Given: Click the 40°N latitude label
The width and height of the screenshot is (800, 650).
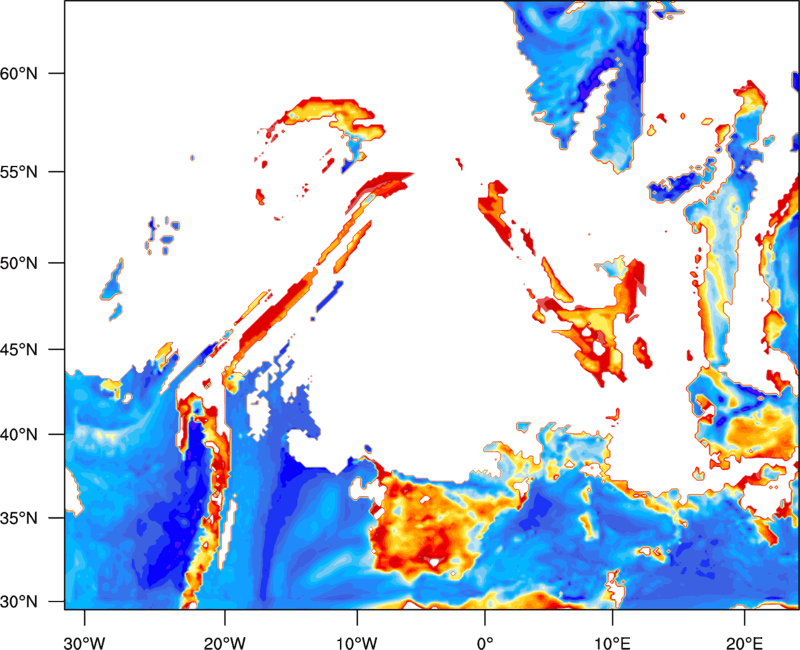Looking at the screenshot, I should pos(19,435).
